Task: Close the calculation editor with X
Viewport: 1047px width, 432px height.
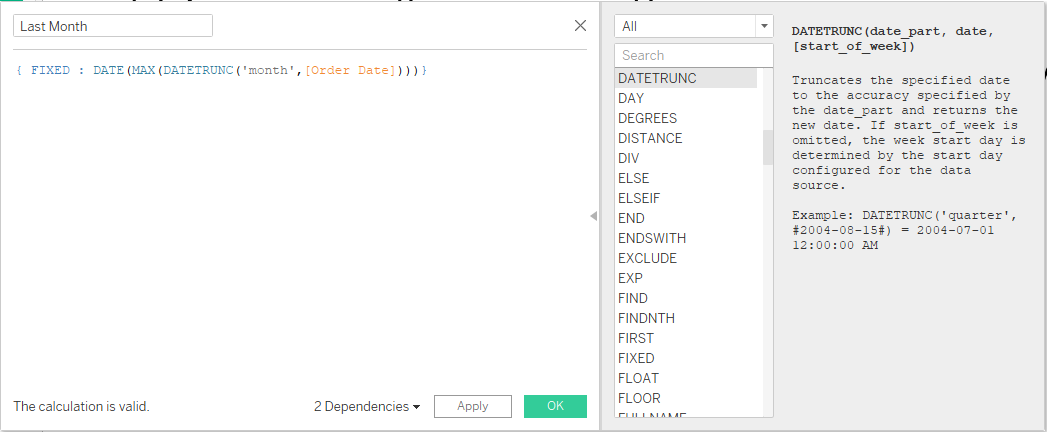Action: click(580, 26)
